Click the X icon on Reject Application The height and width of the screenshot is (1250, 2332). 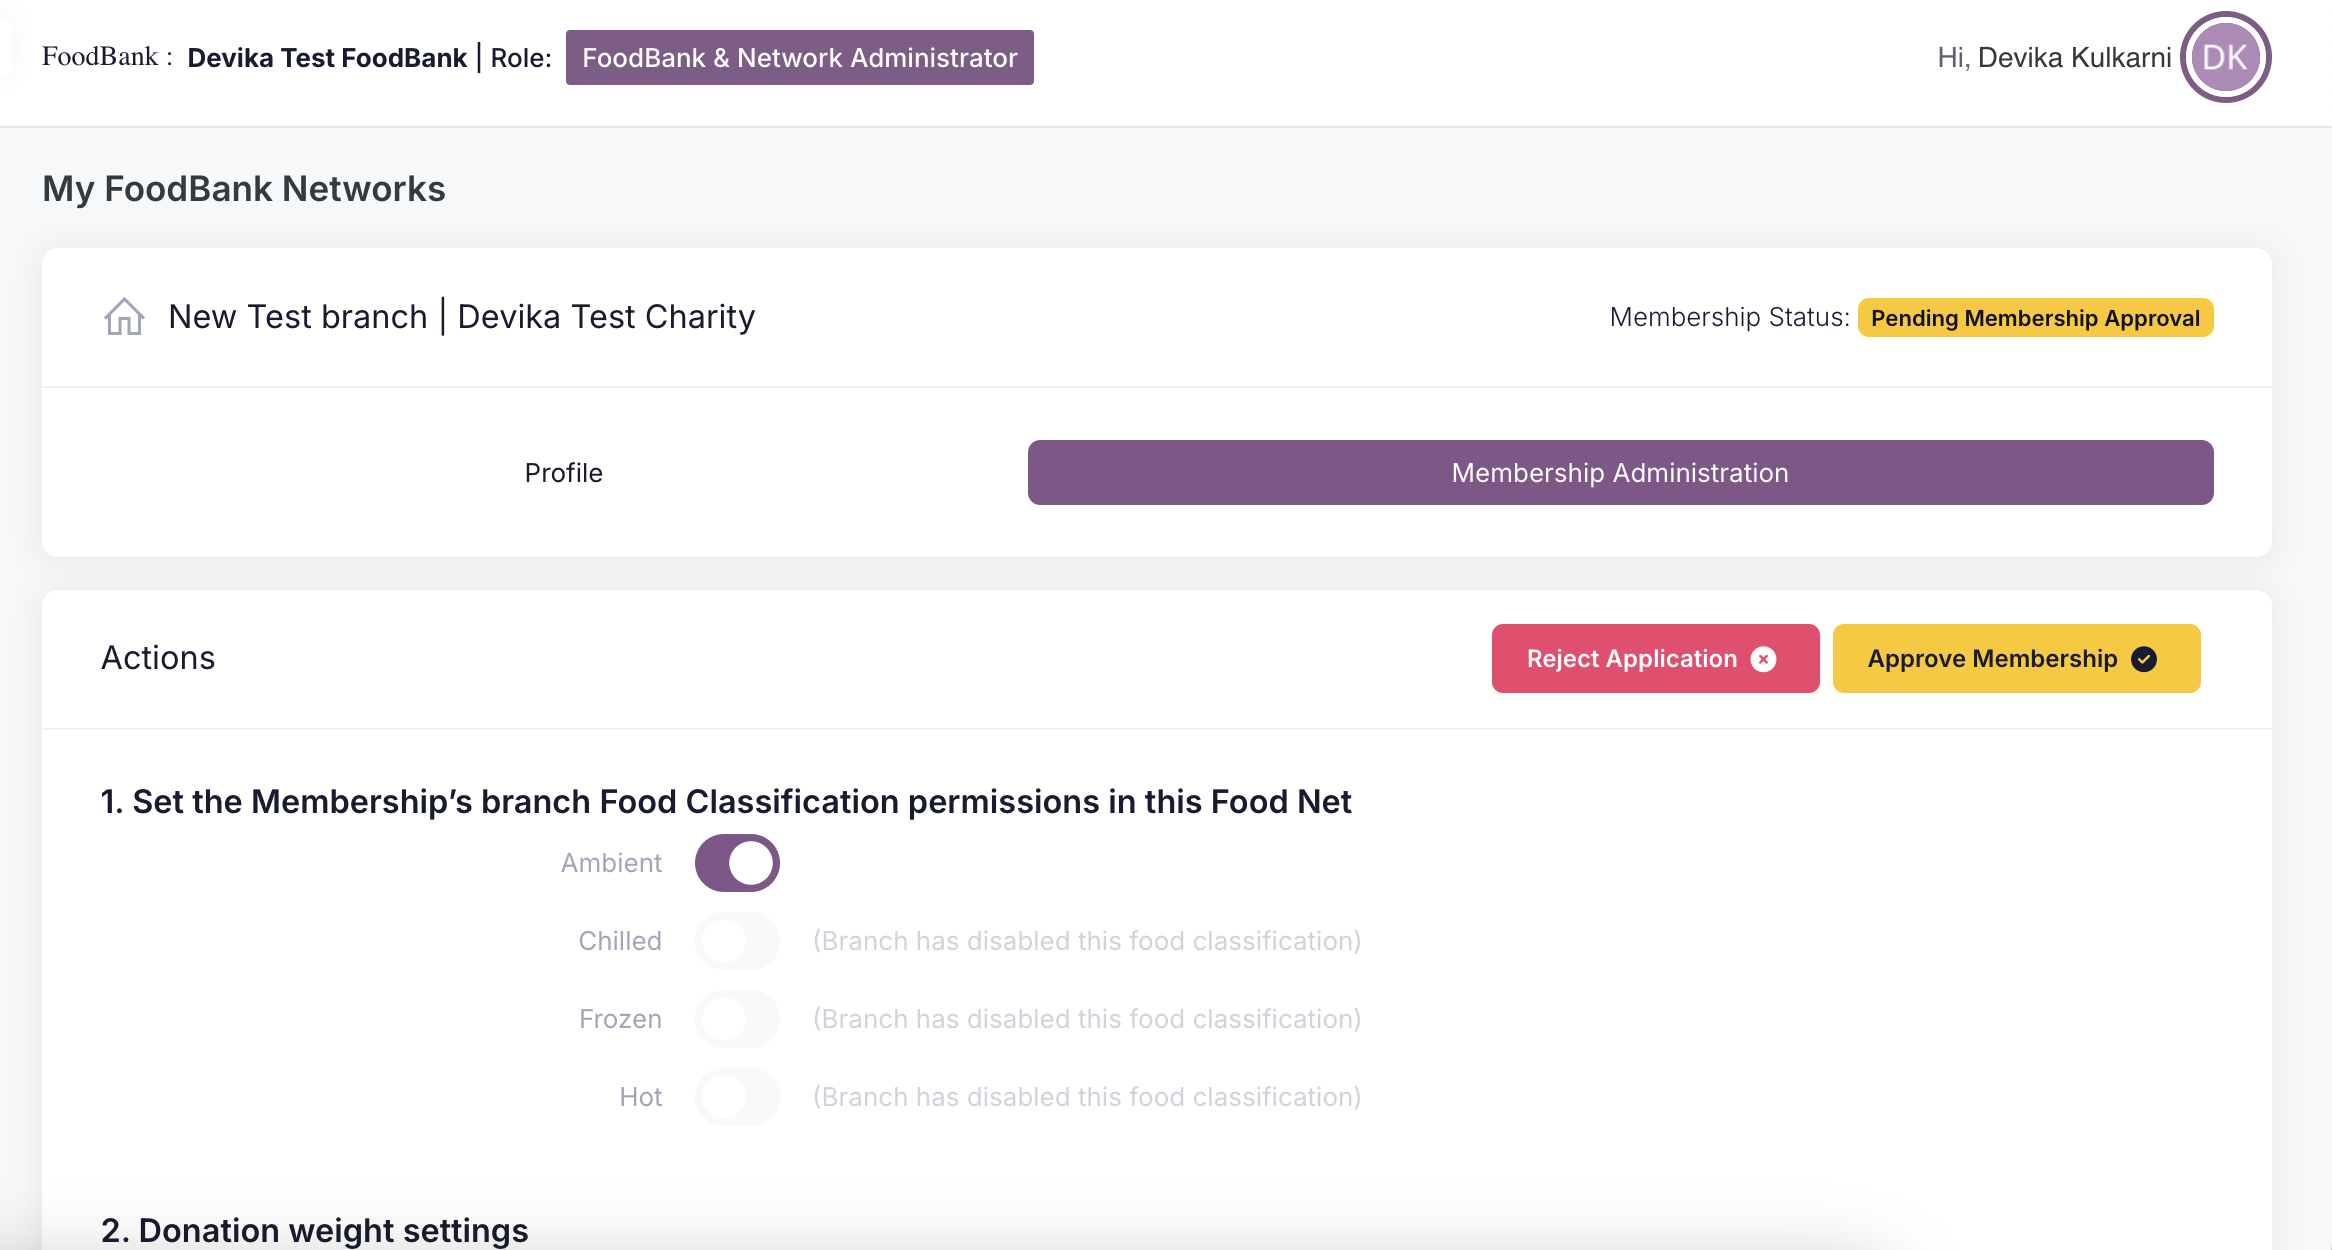pos(1764,659)
